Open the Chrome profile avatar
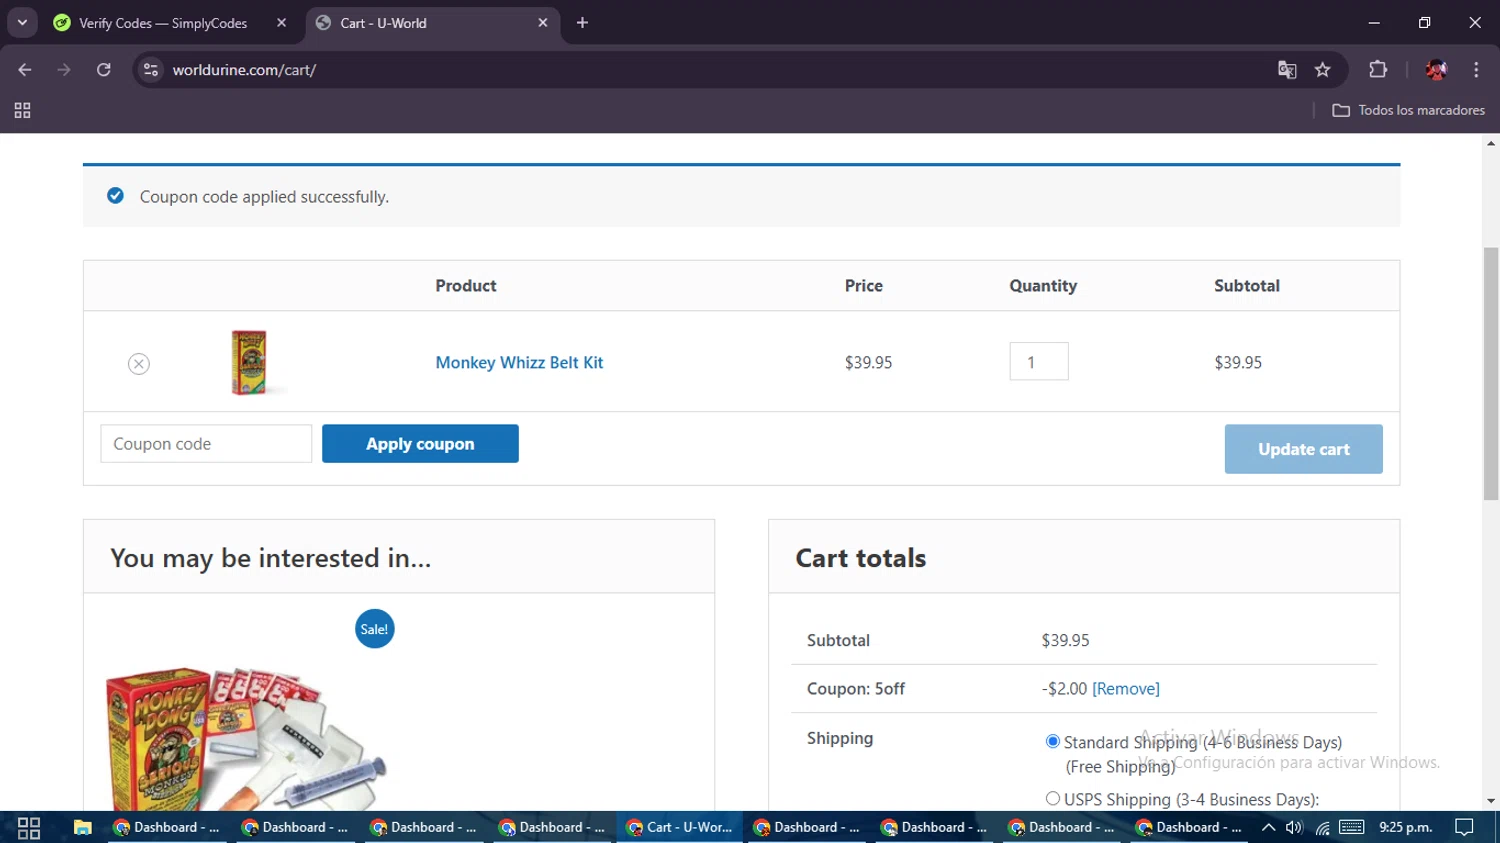1500x843 pixels. (1436, 70)
